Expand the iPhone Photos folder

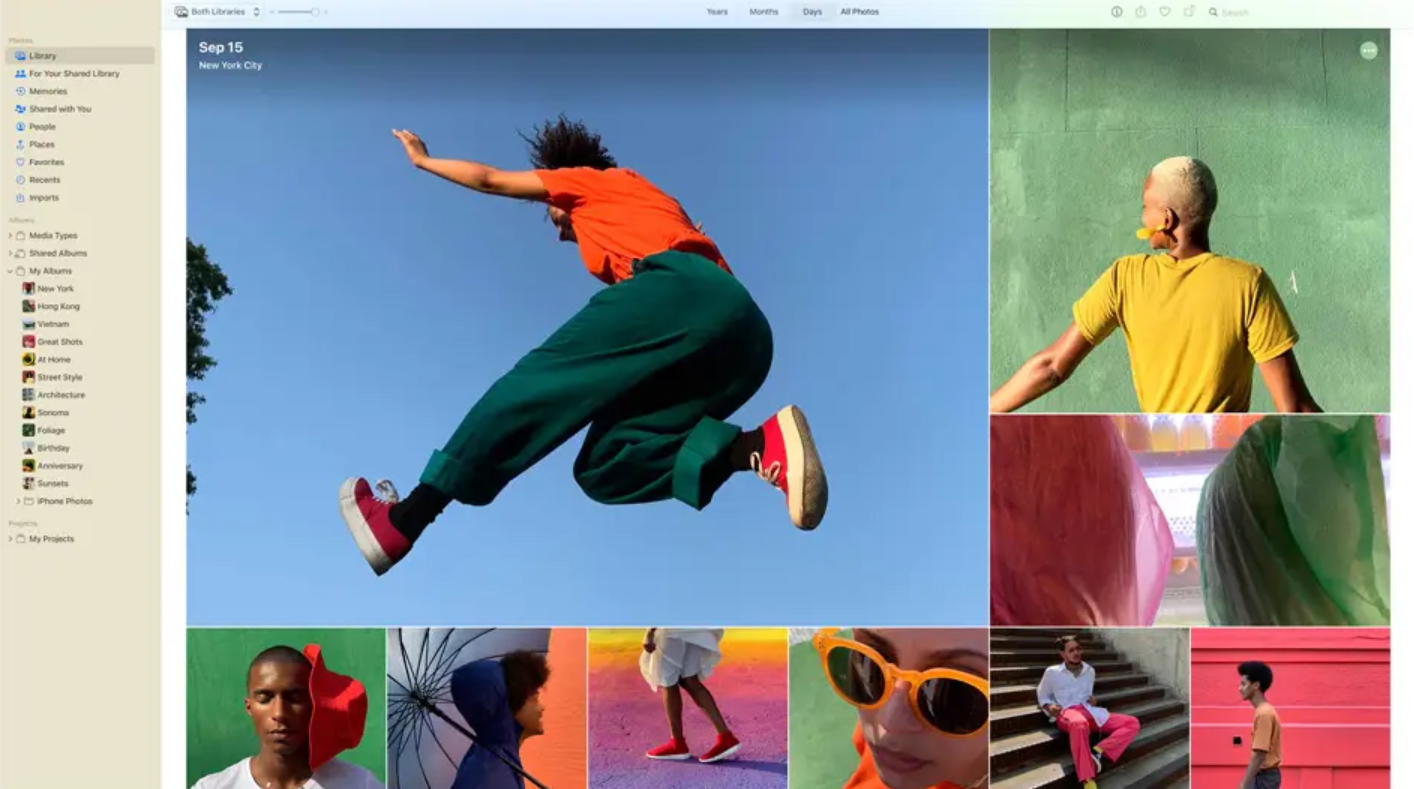click(x=18, y=501)
